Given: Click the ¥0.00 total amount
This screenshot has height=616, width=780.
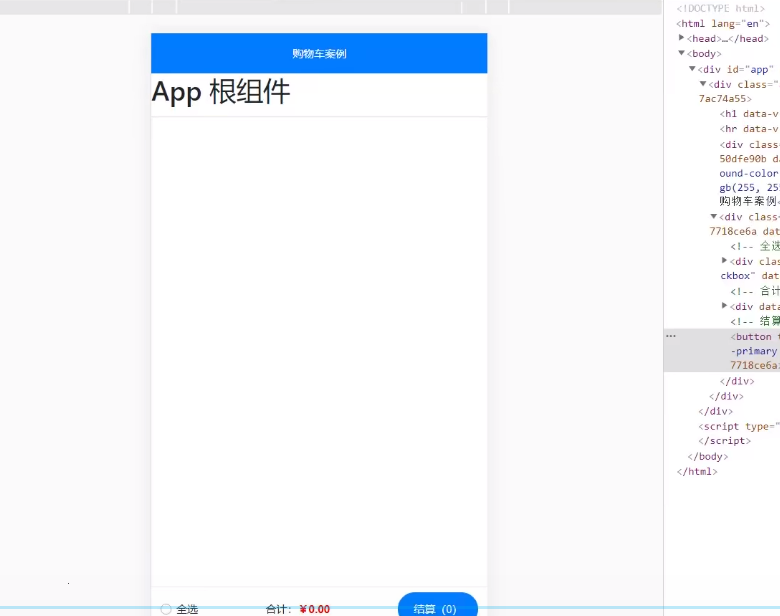Looking at the screenshot, I should tap(314, 609).
